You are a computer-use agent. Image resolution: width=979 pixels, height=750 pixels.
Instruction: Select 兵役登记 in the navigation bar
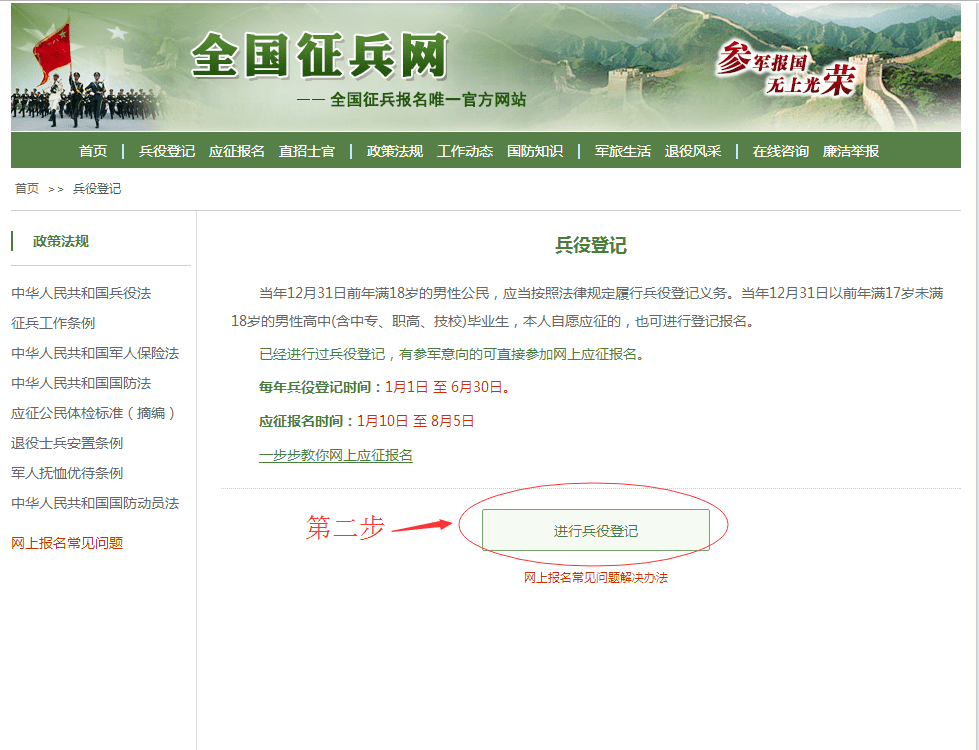(x=166, y=151)
